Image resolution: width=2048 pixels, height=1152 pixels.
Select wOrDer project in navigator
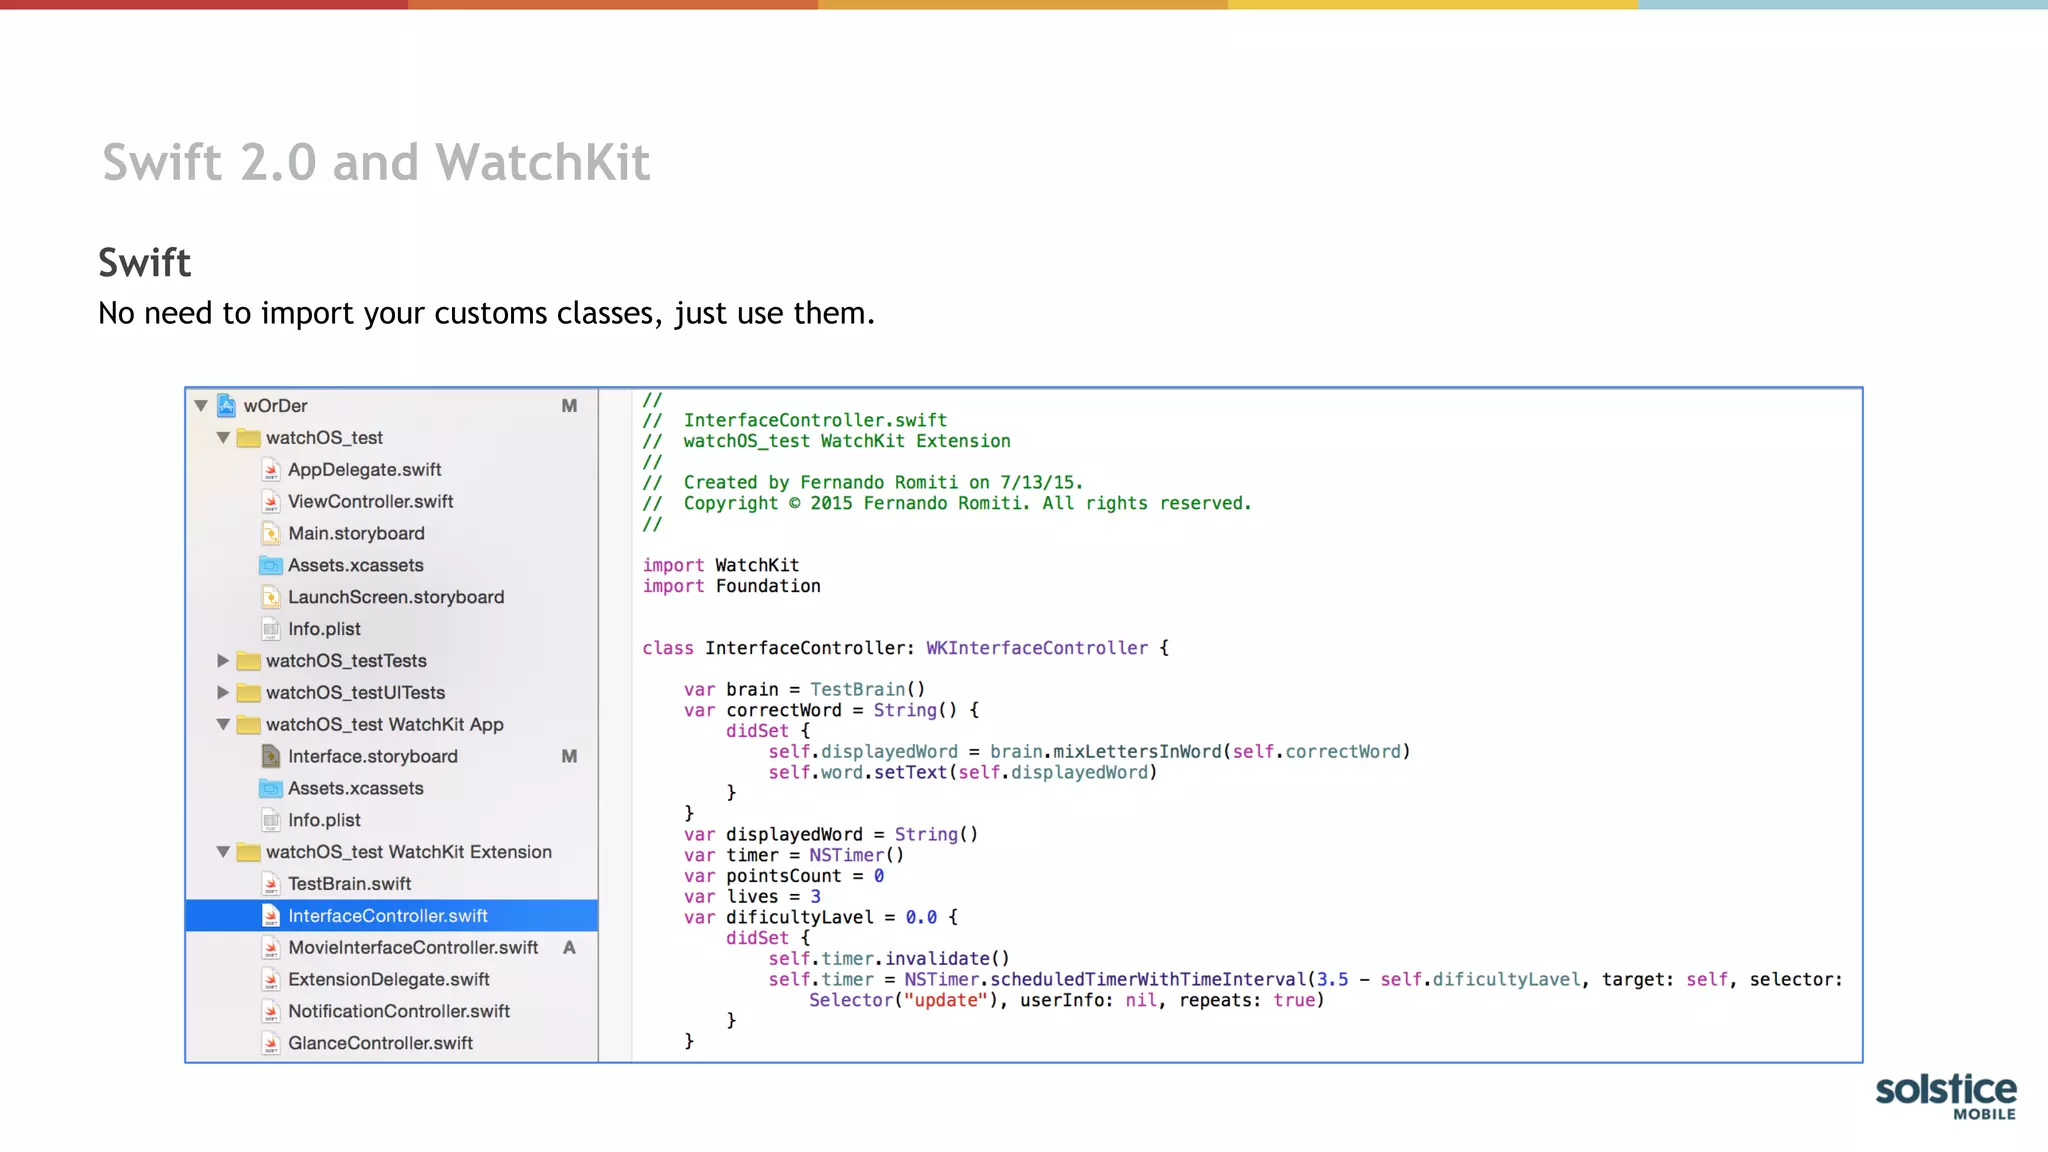click(x=276, y=406)
